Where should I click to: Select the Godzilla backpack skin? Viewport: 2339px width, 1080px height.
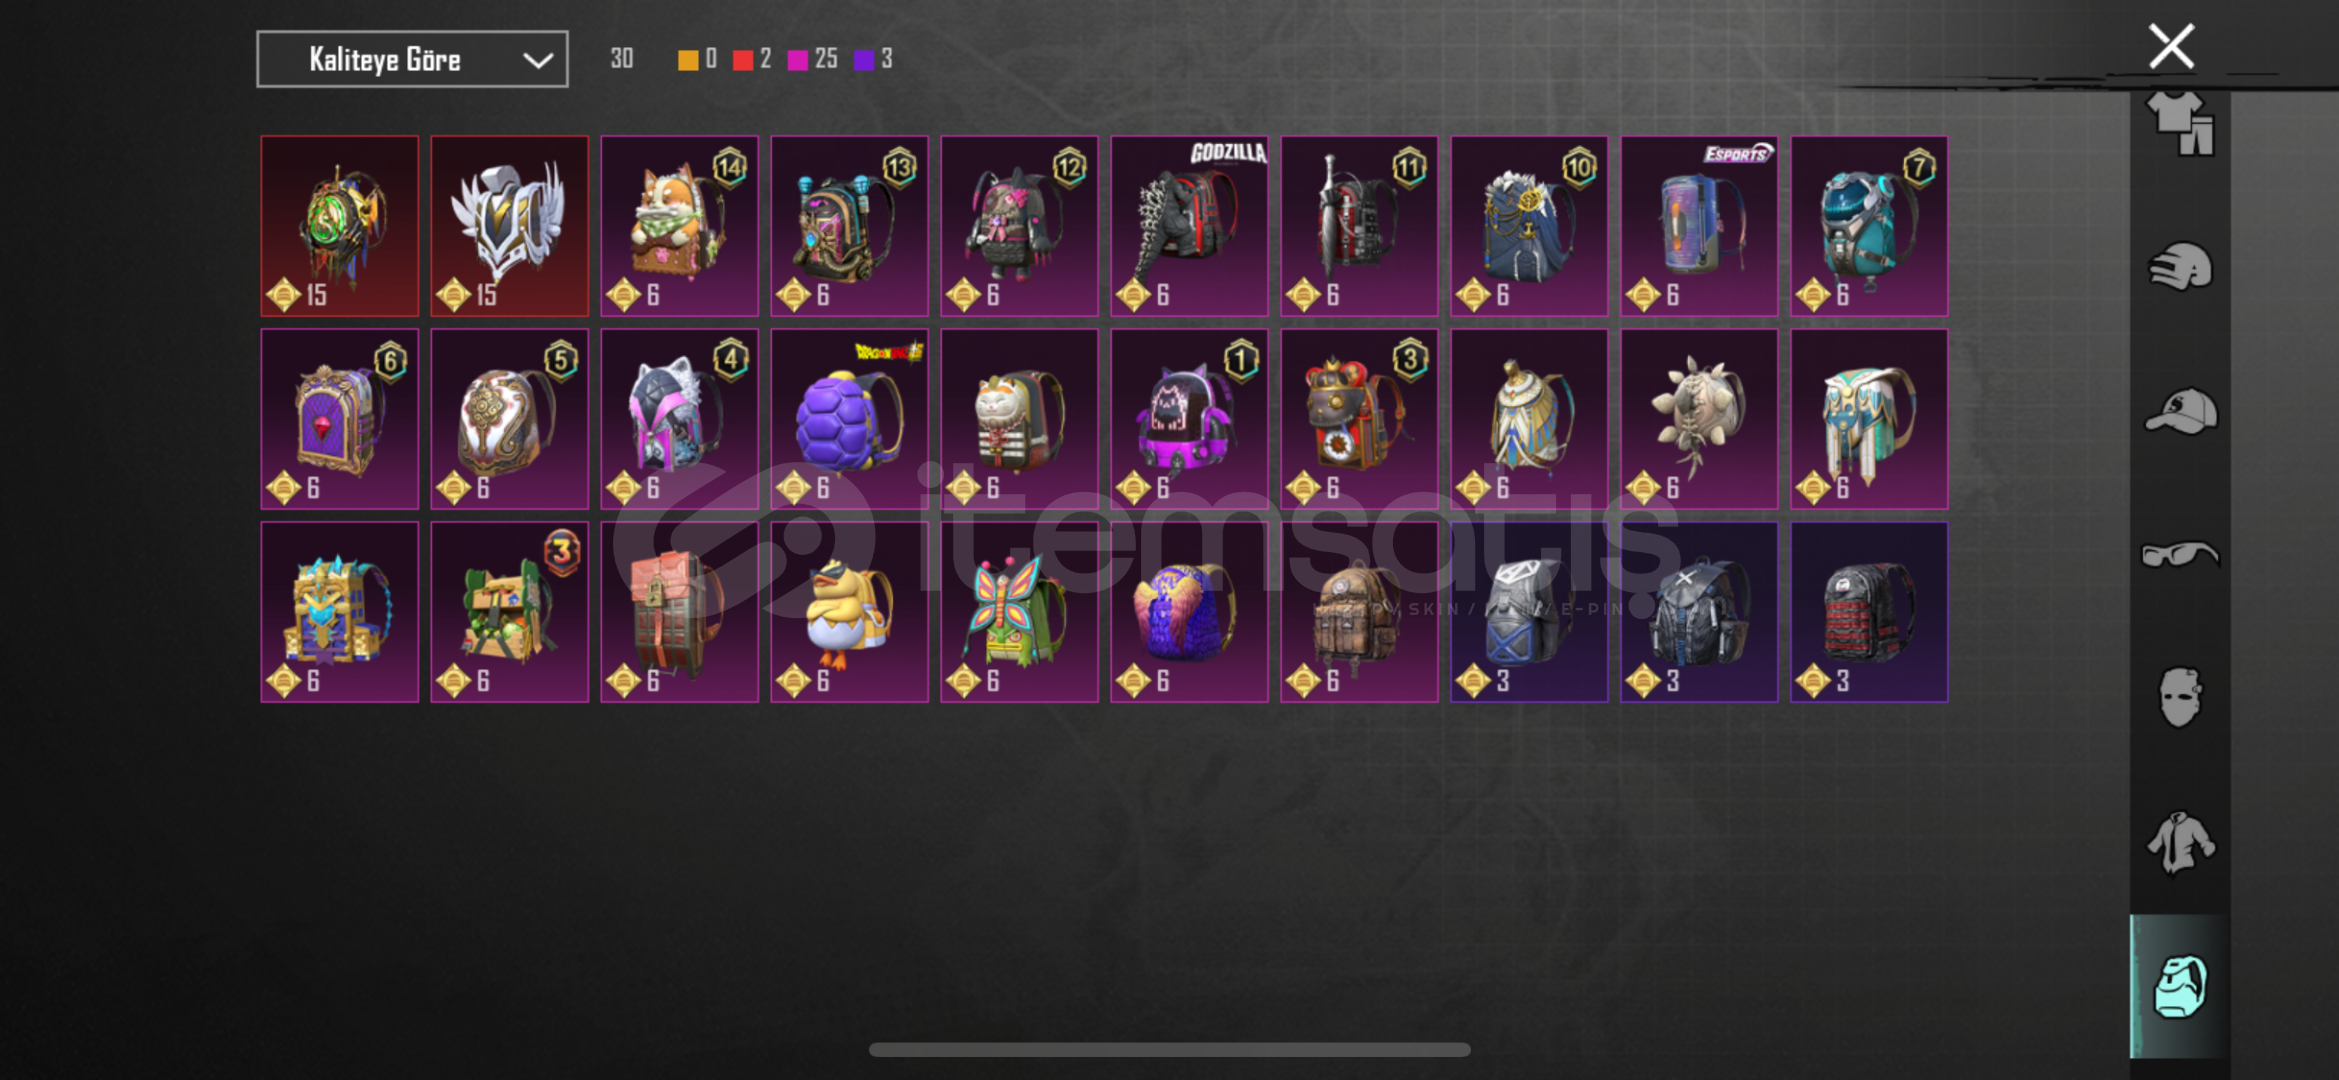(x=1189, y=226)
